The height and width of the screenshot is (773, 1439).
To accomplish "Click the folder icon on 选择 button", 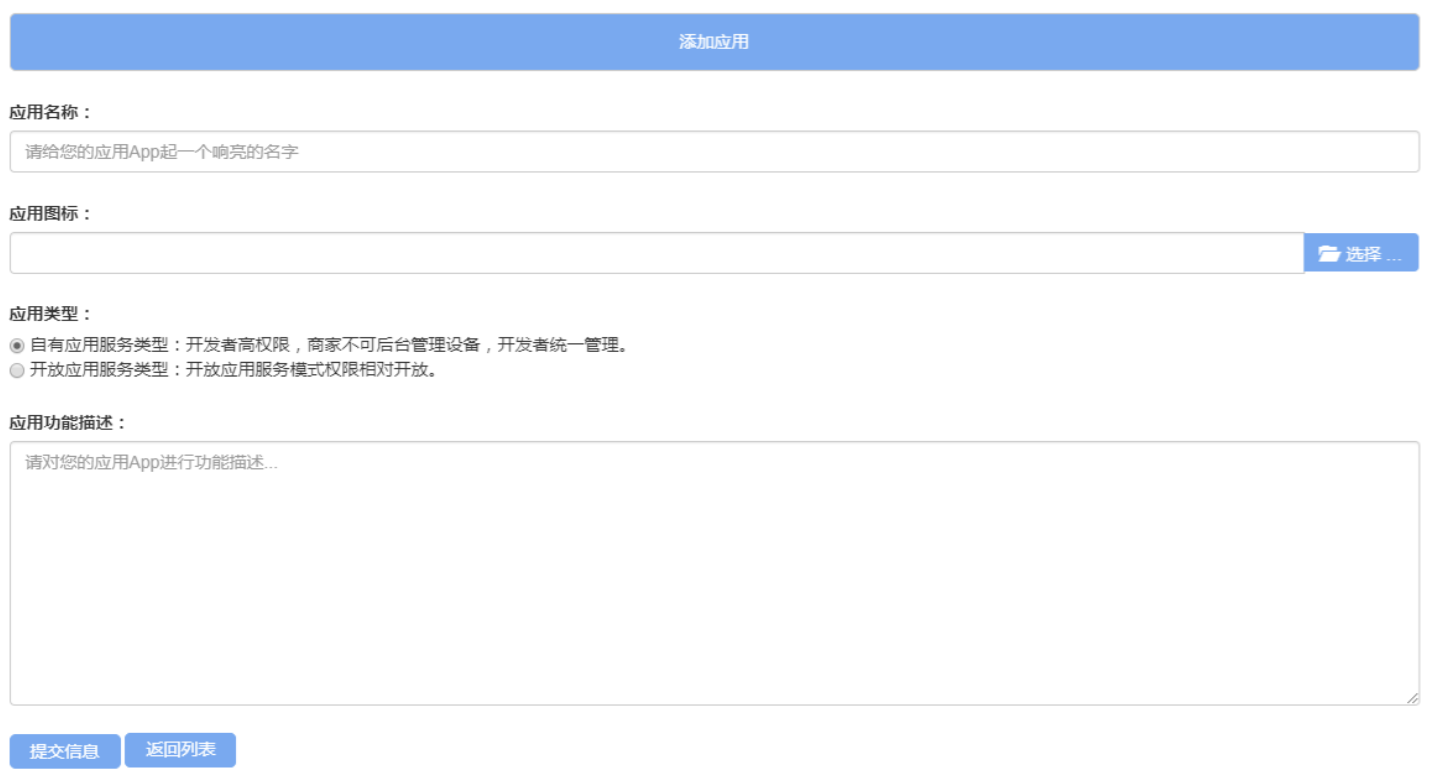I will [x=1329, y=254].
